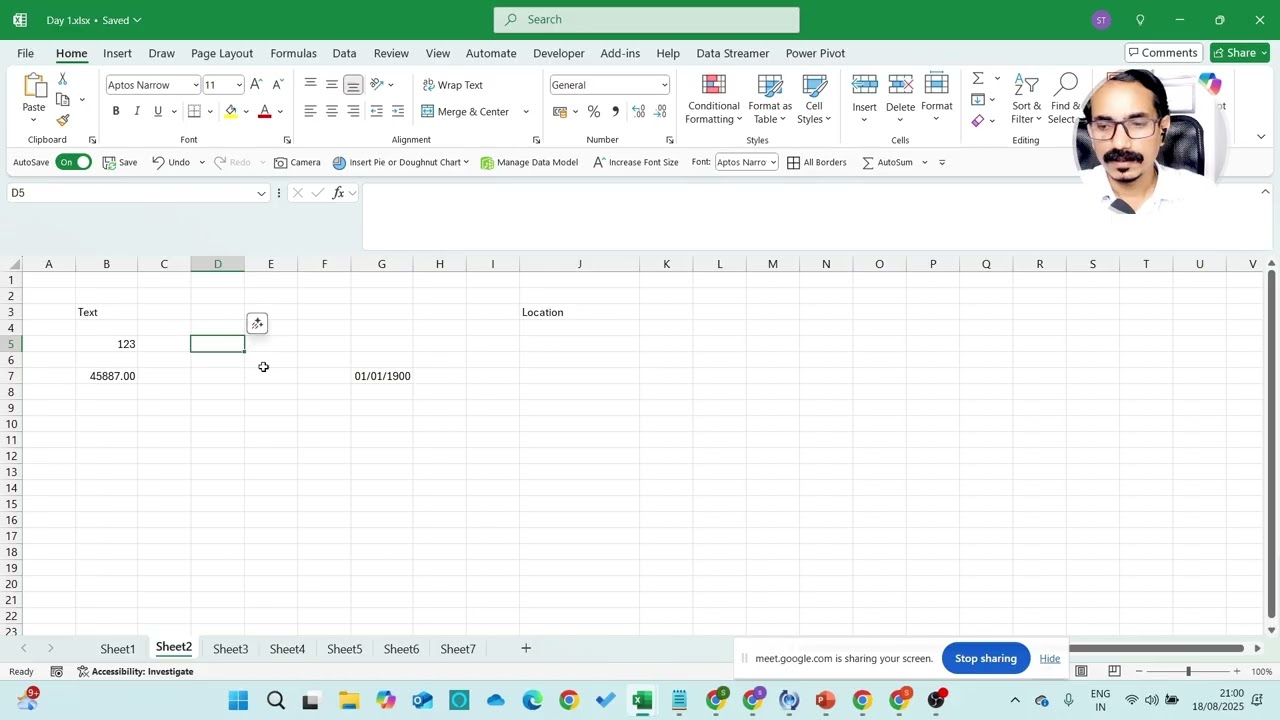Open font name dropdown Aptos Narrow

point(195,85)
